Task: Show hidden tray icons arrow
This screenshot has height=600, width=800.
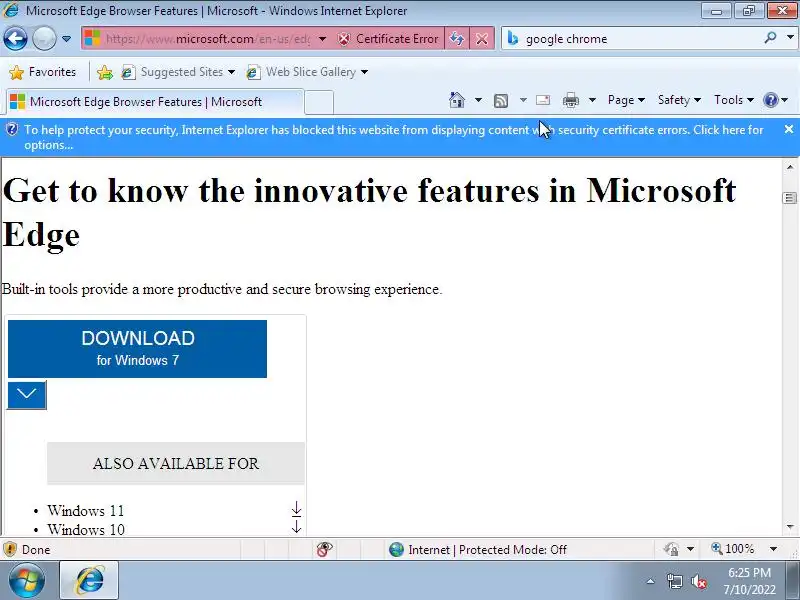Action: point(651,581)
